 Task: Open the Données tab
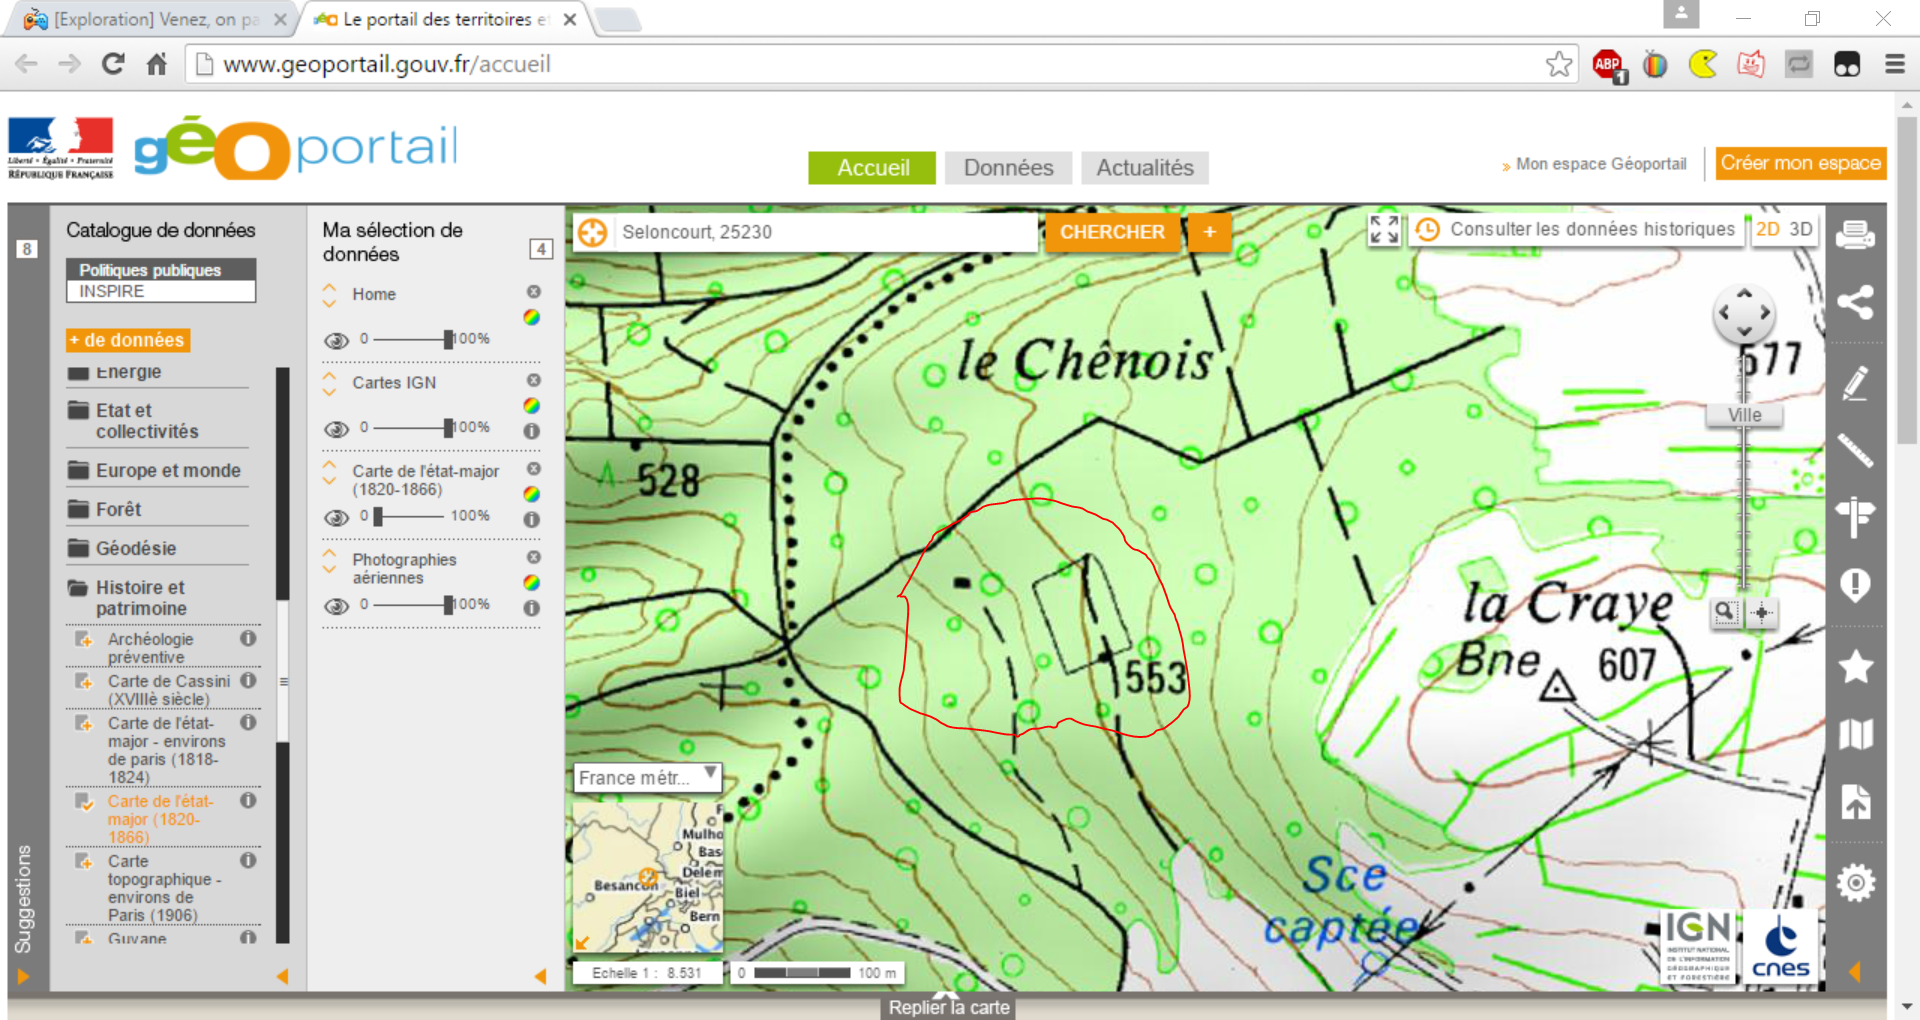point(1008,168)
